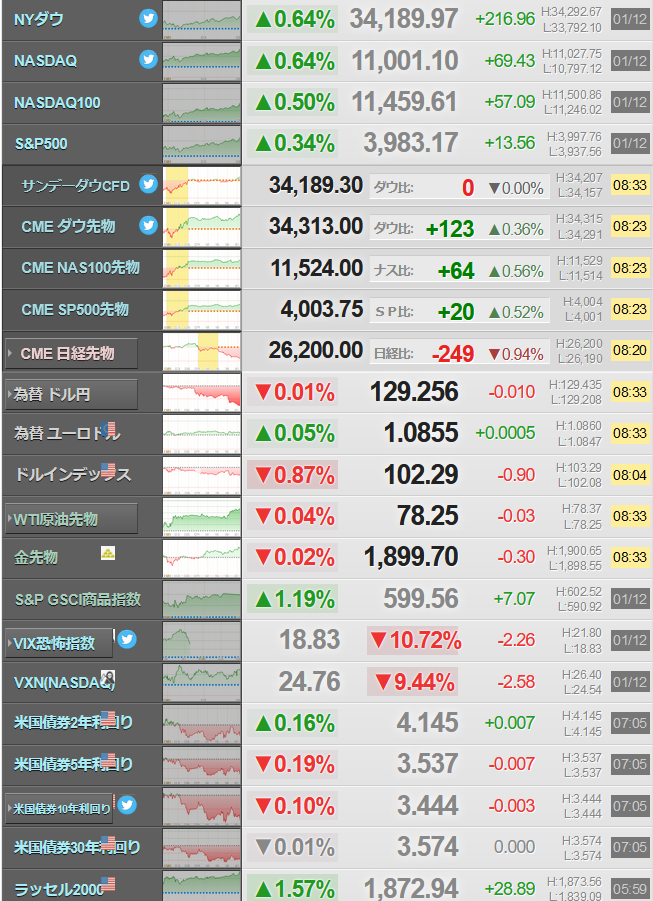Open the VIX恐怖指数 mini chart
Screen dimensions: 653x901
[202, 641]
